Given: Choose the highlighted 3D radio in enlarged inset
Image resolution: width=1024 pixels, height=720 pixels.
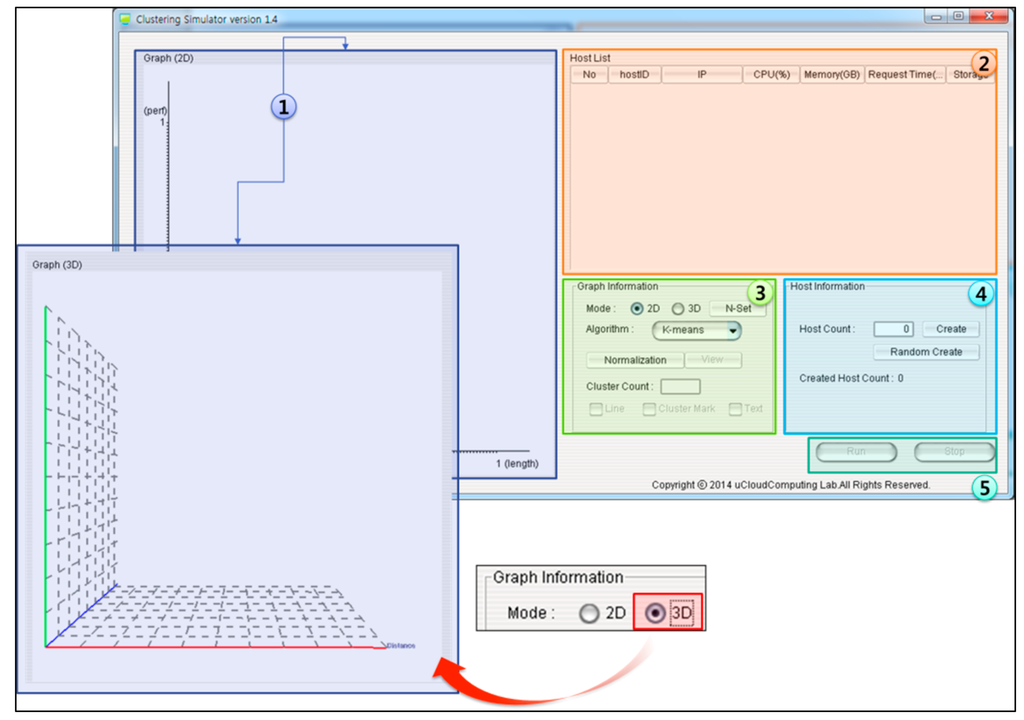Looking at the screenshot, I should point(656,613).
